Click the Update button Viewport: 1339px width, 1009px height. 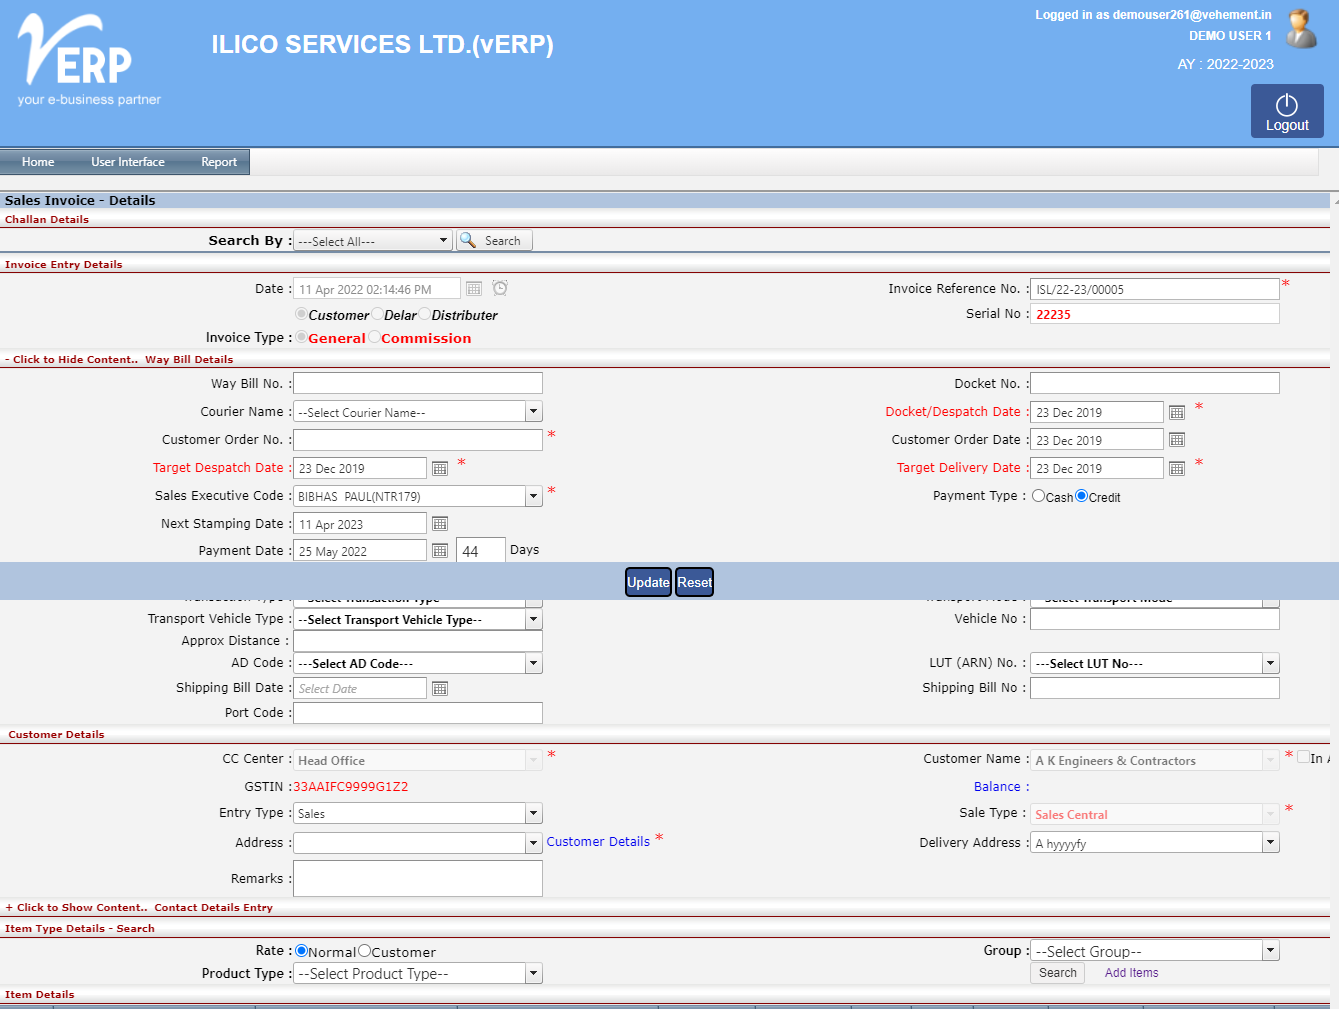648,582
